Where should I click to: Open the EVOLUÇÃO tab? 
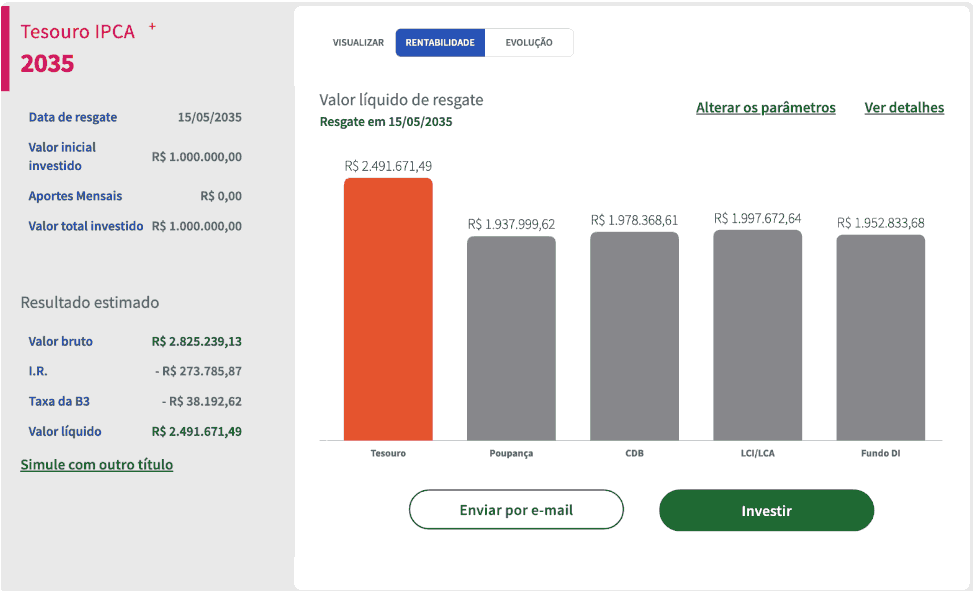530,42
